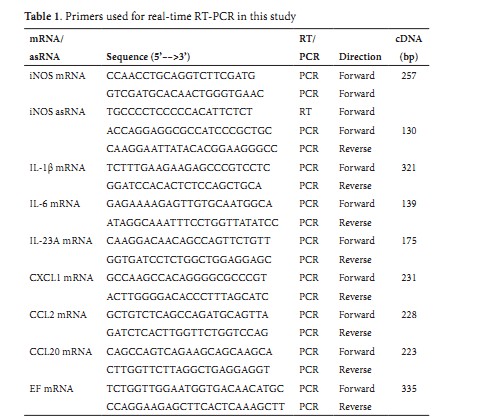
Task: Click sequence CCAACCTGCAGGTCTTCGATG
Action: pyautogui.click(x=181, y=76)
